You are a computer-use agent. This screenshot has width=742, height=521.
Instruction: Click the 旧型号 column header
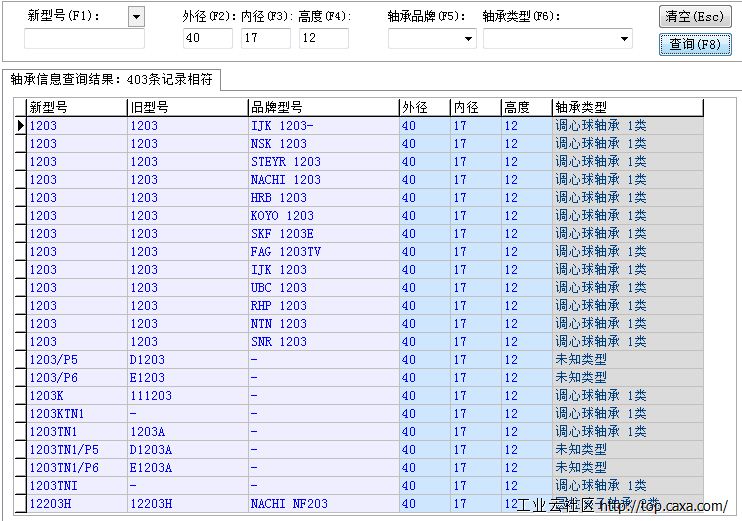coord(186,107)
